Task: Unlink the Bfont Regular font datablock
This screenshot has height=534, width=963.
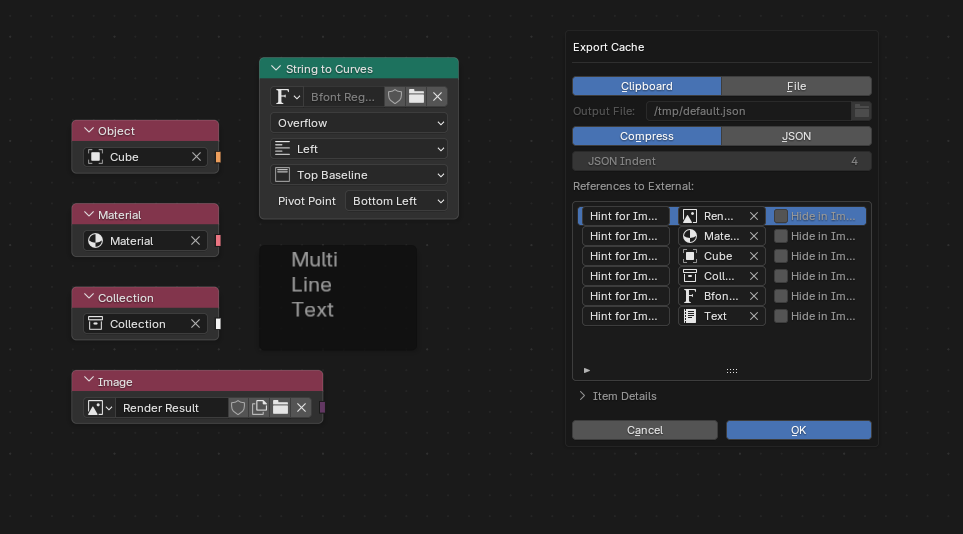Action: pos(437,97)
